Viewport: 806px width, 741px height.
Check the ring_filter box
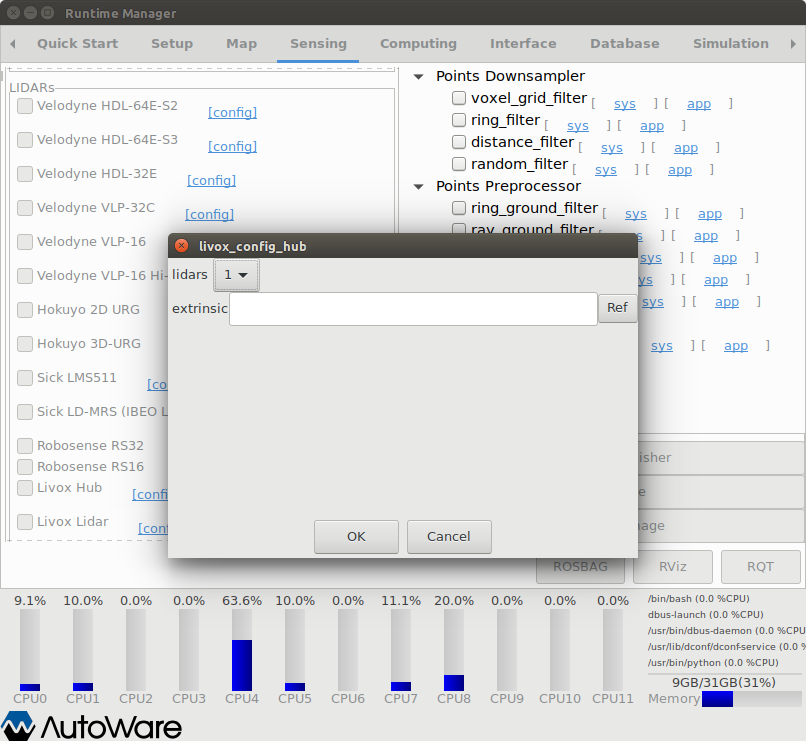point(459,120)
